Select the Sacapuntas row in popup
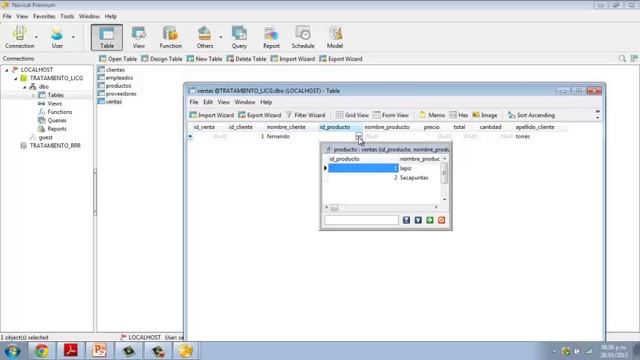 [383, 178]
